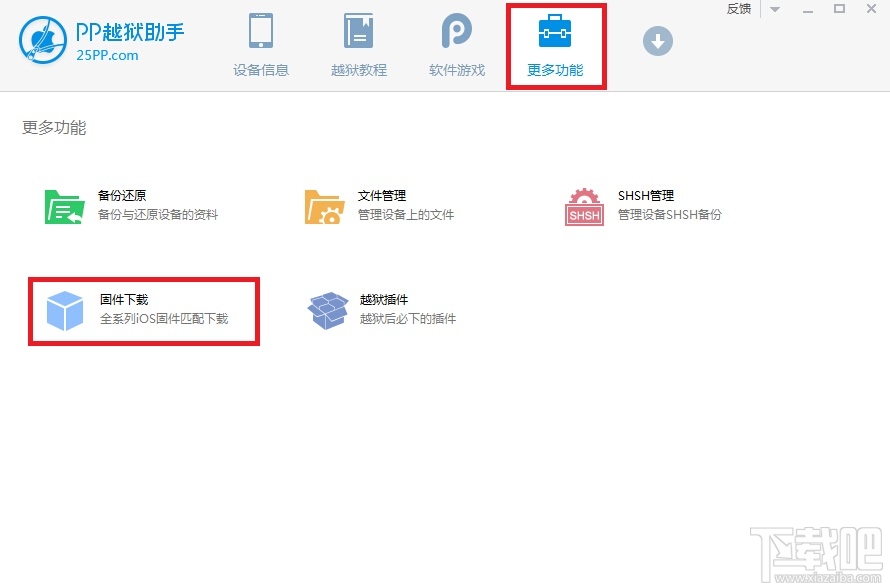The height and width of the screenshot is (588, 890).
Task: Open 固件下载 via the blue cube icon
Action: click(x=65, y=310)
